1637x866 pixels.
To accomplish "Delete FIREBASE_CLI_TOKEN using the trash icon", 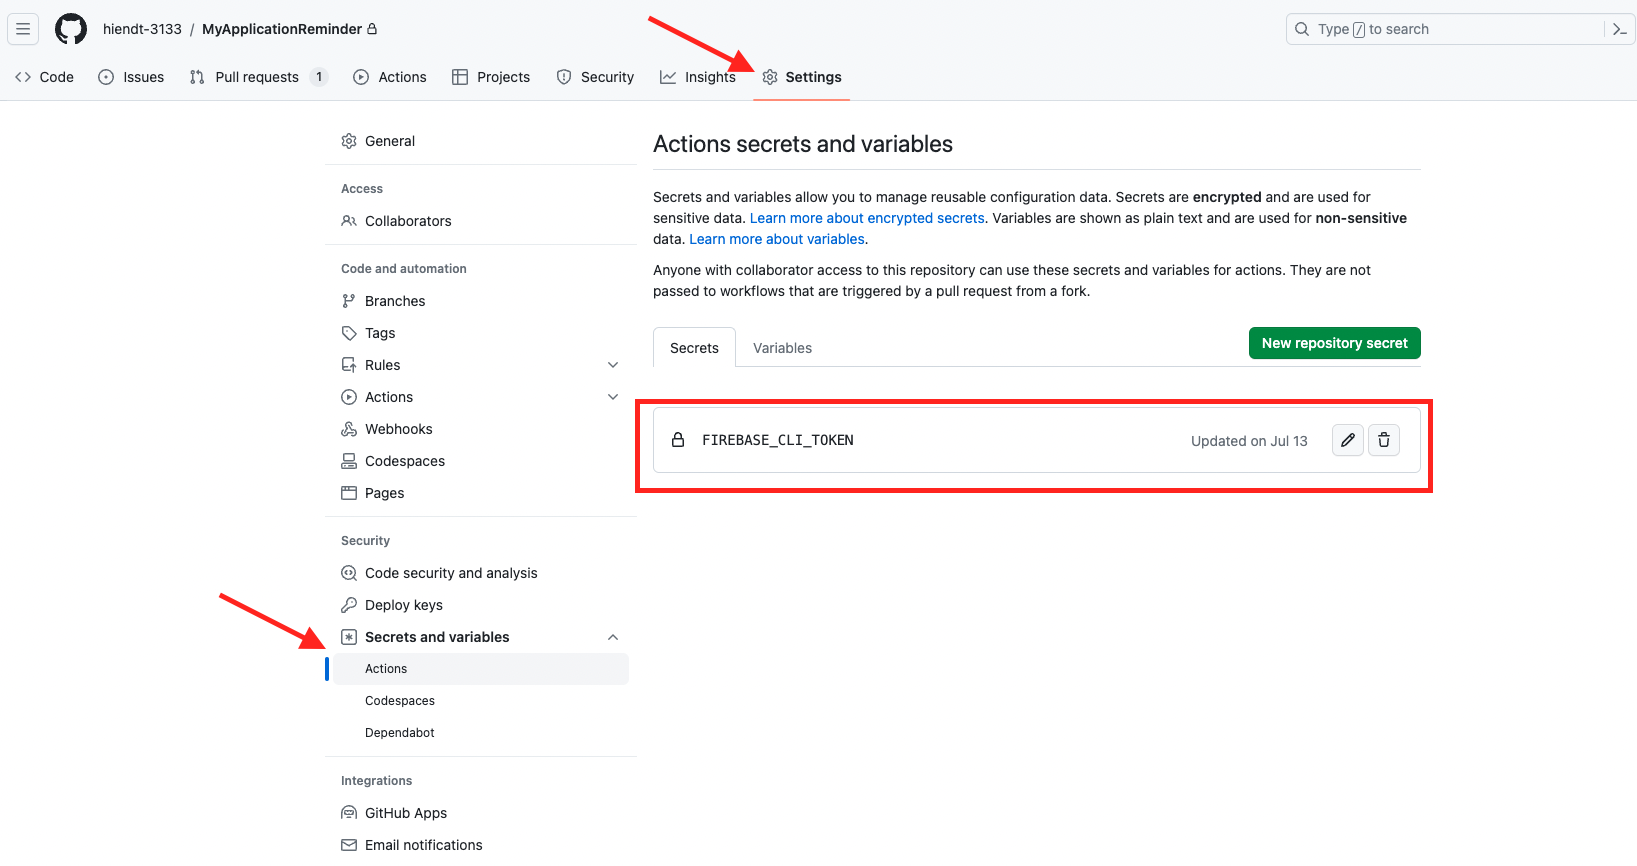I will [x=1383, y=440].
